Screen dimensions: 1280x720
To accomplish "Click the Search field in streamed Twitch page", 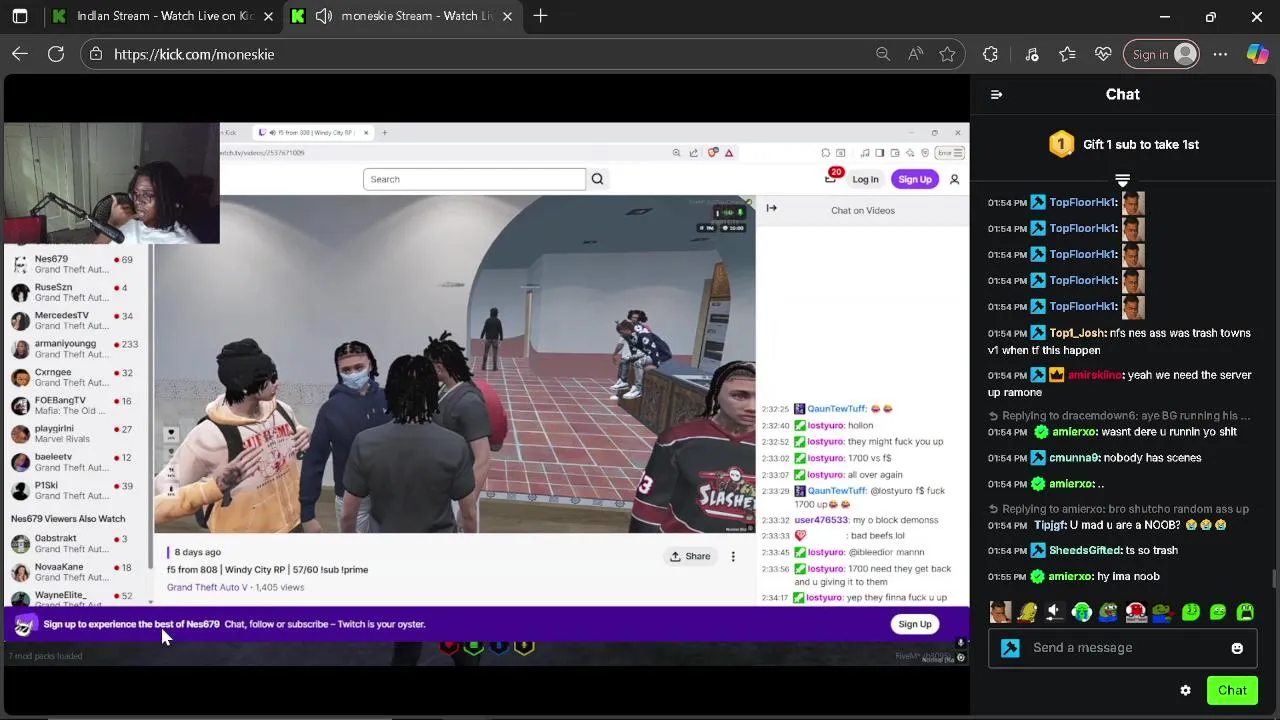I will tap(474, 179).
